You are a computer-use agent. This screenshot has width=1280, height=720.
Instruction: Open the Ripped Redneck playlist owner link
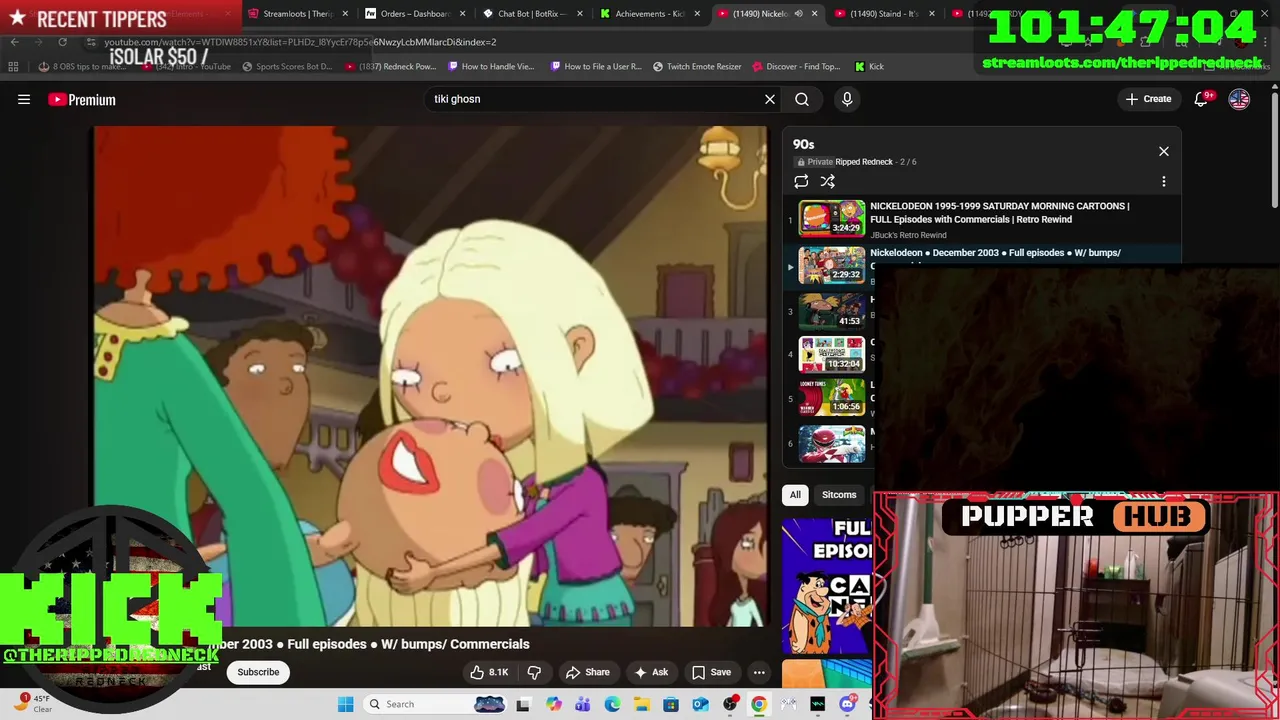864,162
